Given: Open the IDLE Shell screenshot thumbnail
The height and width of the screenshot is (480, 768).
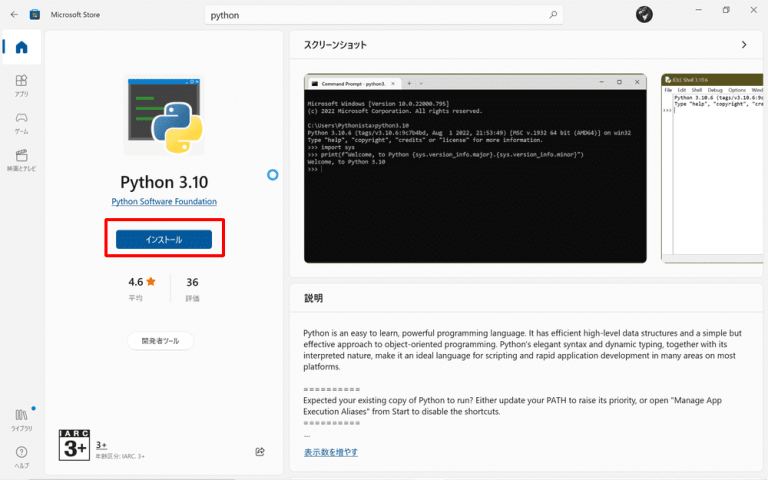Looking at the screenshot, I should click(714, 168).
